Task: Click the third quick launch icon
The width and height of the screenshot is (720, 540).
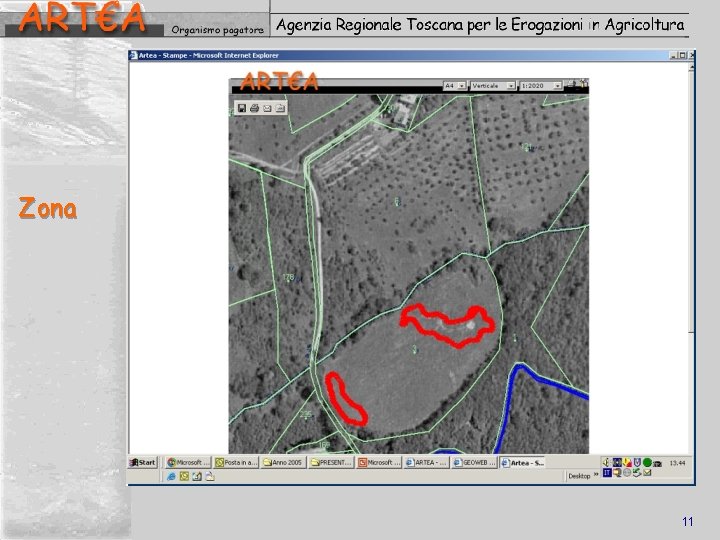Action: point(197,477)
